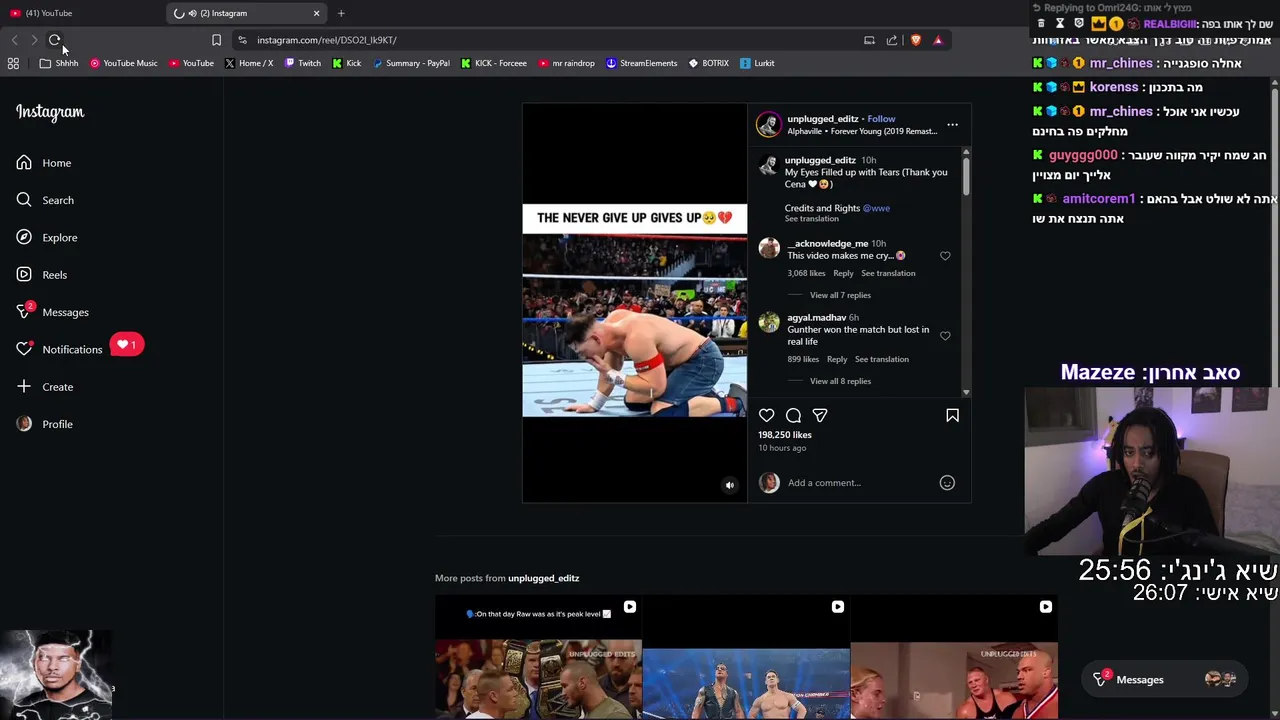Click Create new post
Viewport: 1280px width, 720px height.
(x=45, y=387)
